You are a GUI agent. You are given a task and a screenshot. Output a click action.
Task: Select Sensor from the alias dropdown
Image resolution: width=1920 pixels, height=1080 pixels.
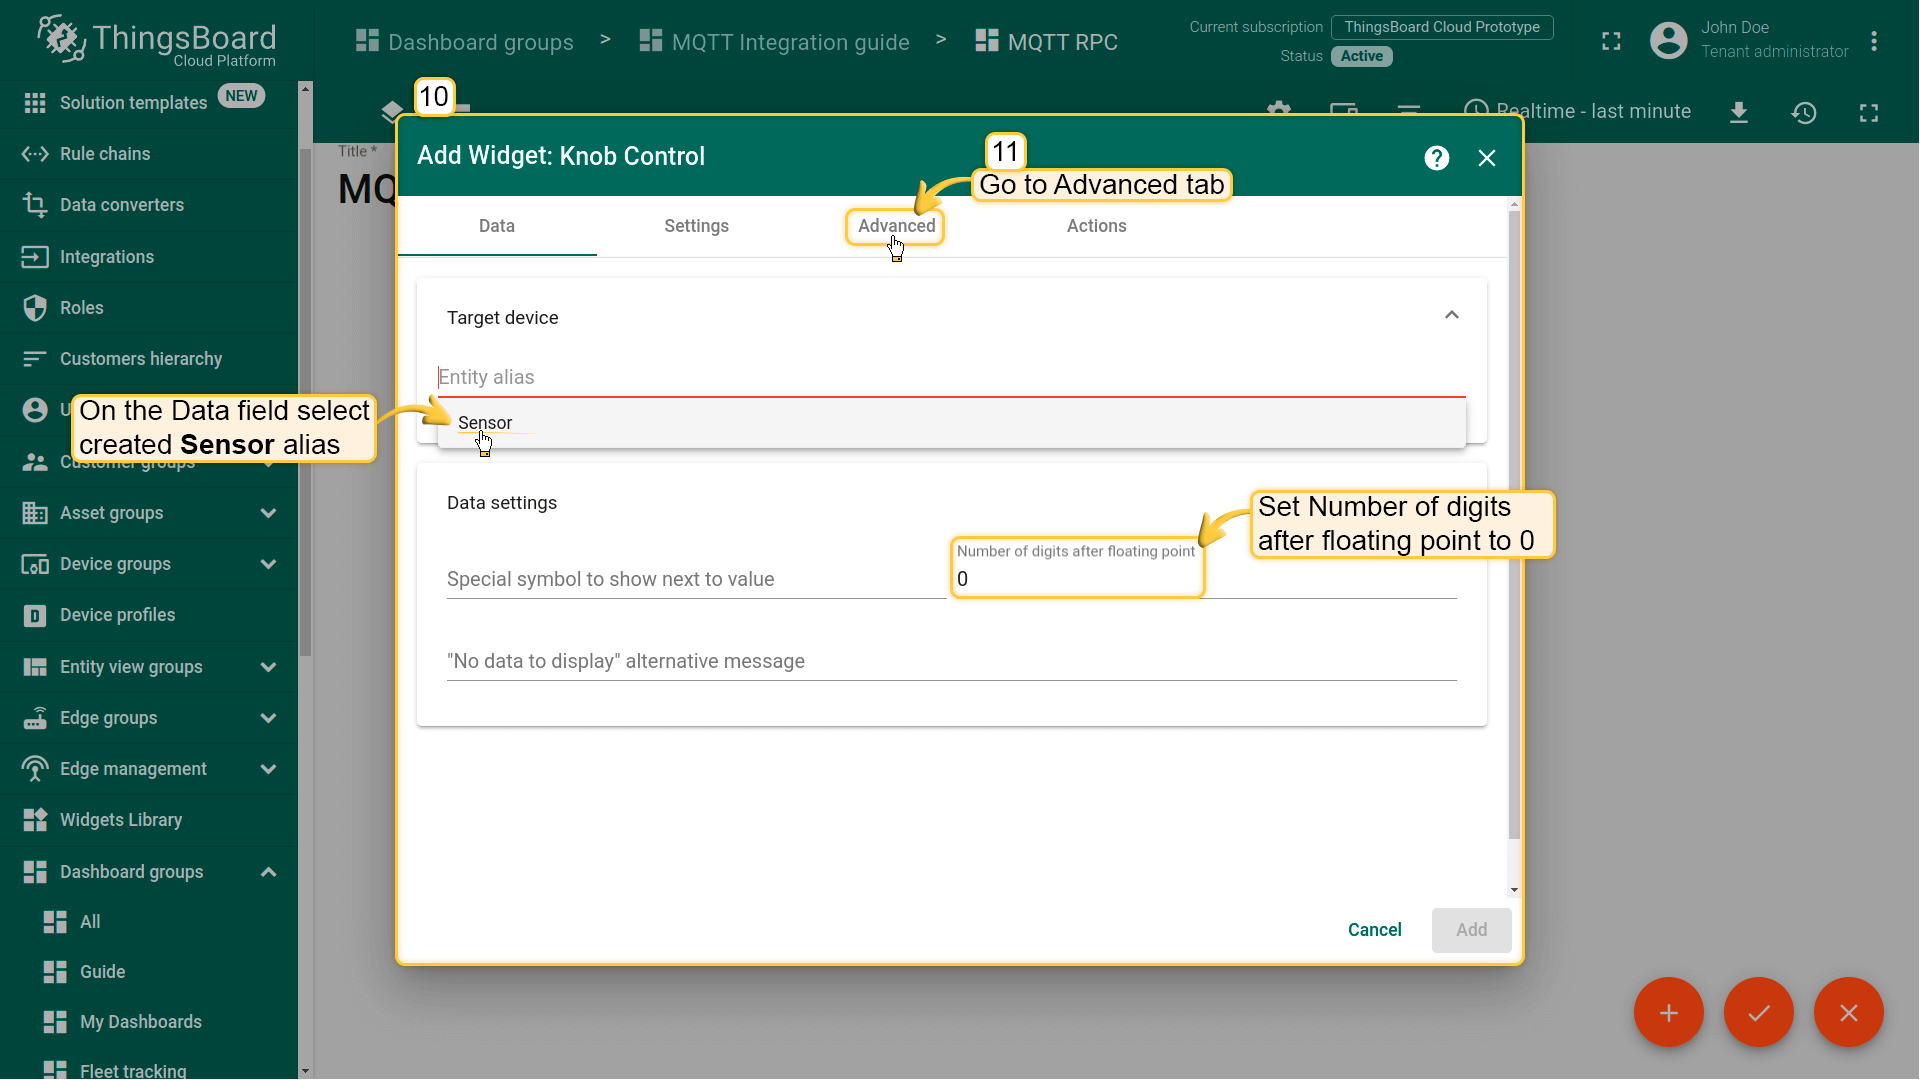(485, 423)
